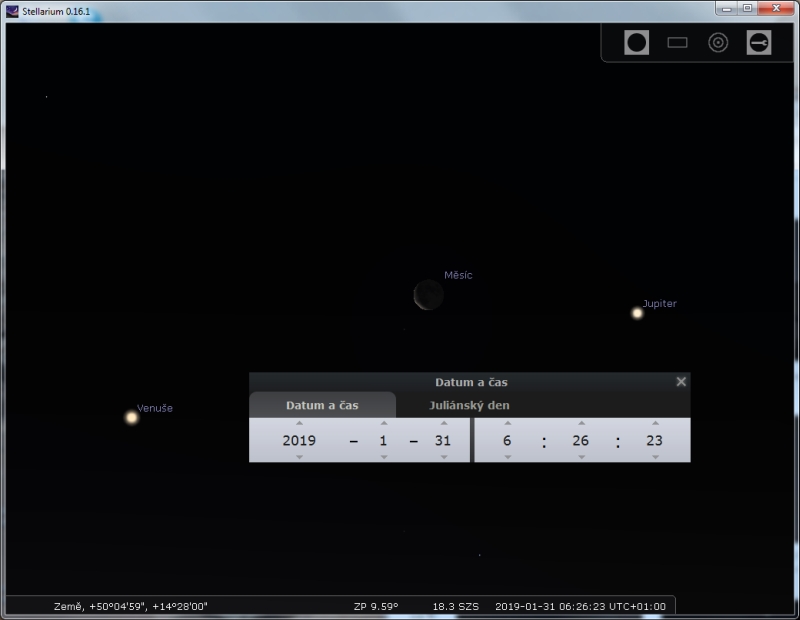Click the Venuše label
The width and height of the screenshot is (800, 620).
pos(155,408)
